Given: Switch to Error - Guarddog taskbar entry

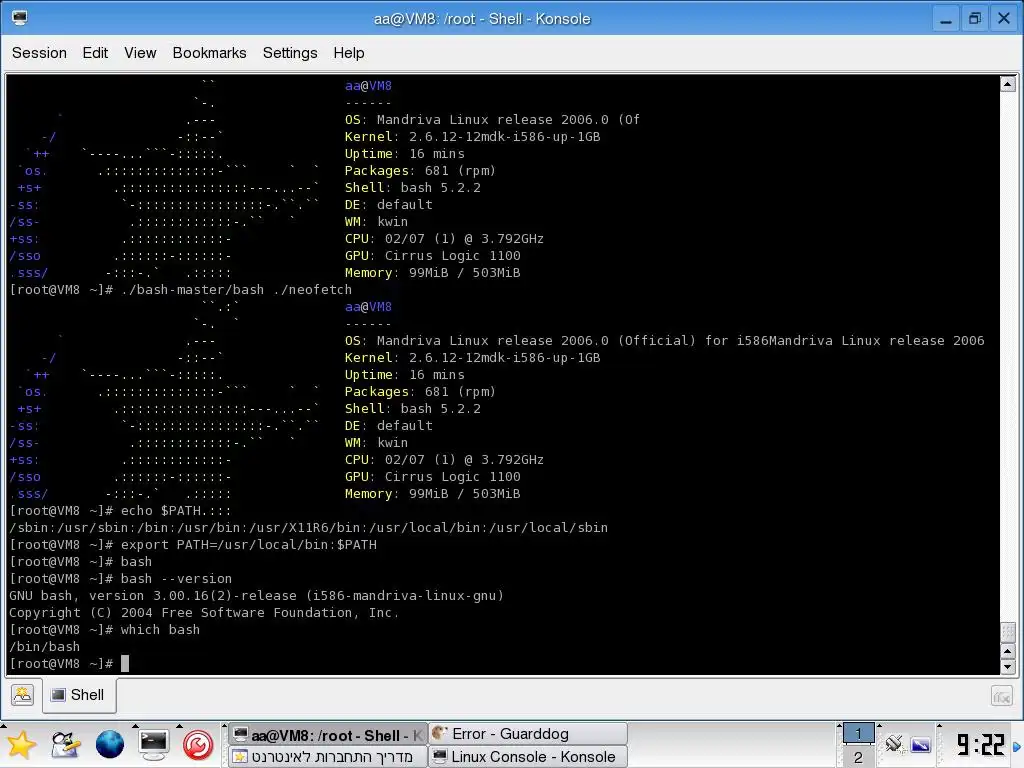Looking at the screenshot, I should pyautogui.click(x=528, y=734).
